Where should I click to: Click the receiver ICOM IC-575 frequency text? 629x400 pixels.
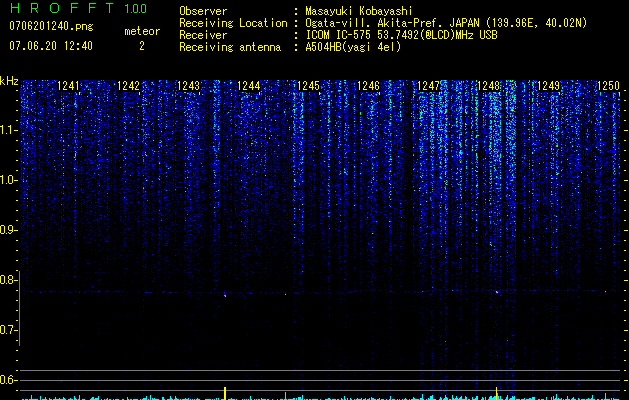pyautogui.click(x=401, y=35)
